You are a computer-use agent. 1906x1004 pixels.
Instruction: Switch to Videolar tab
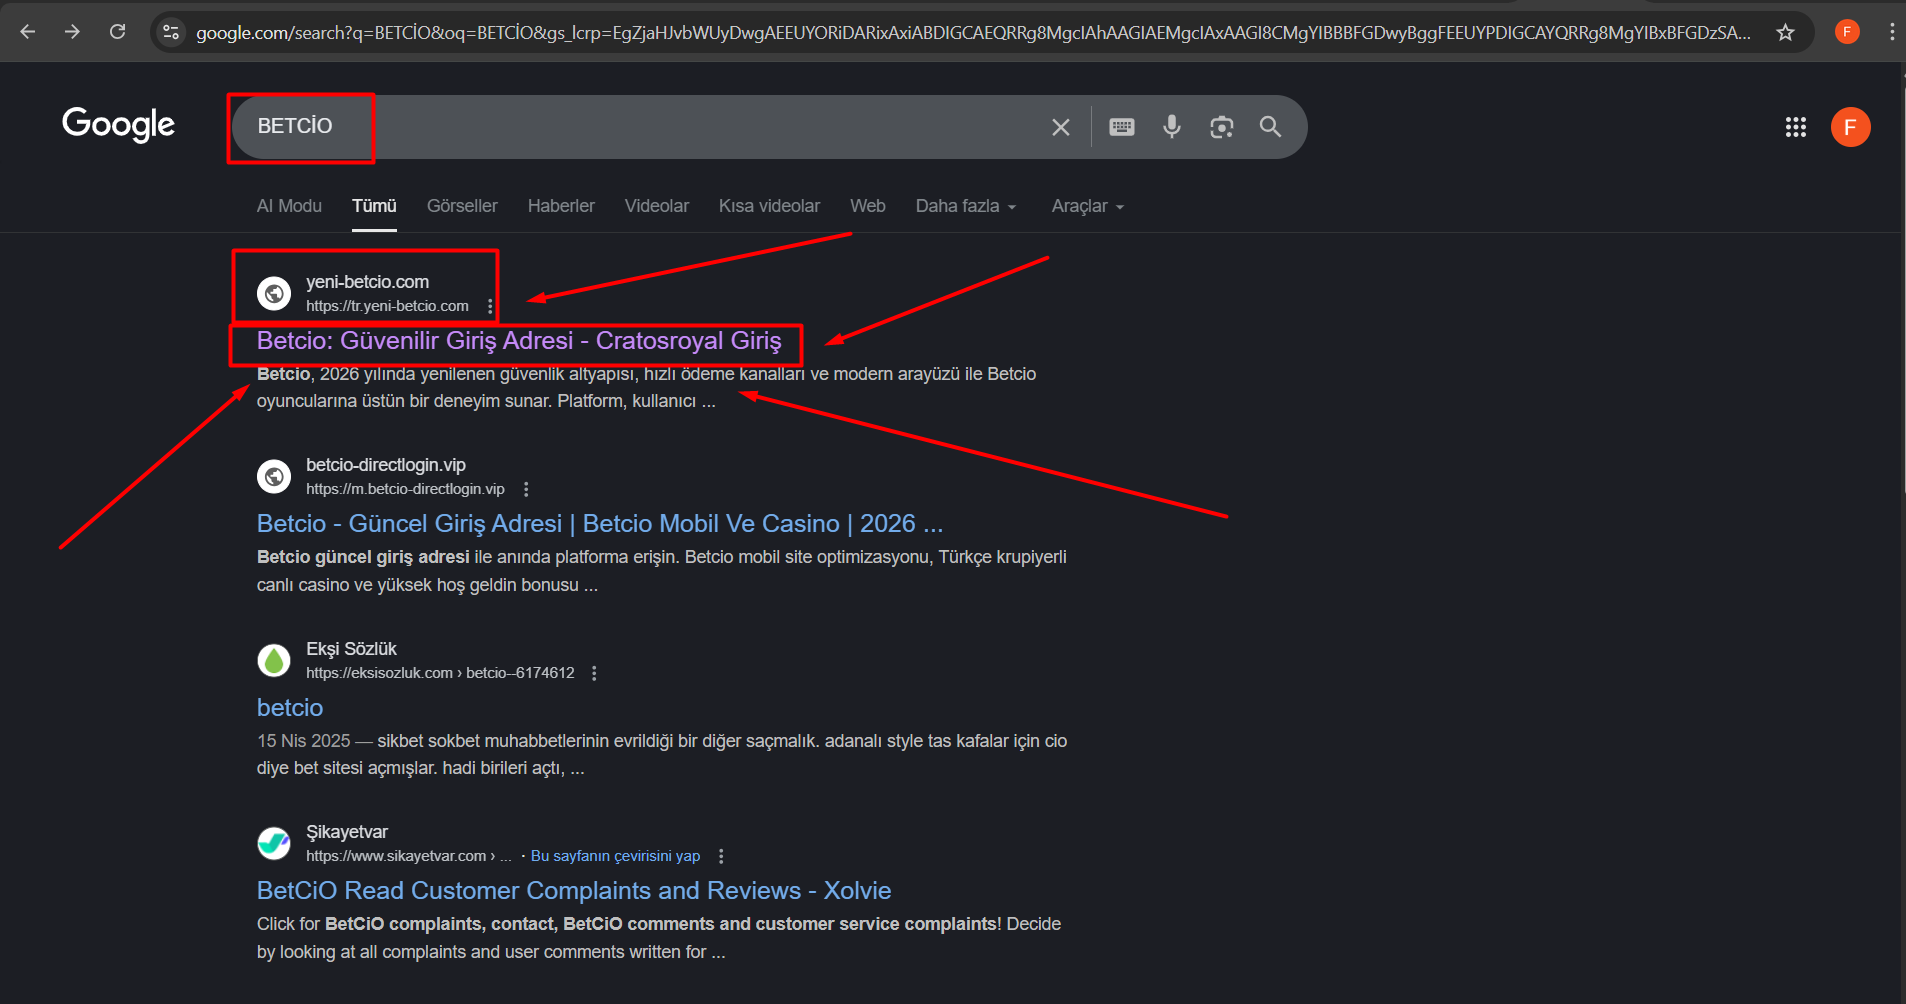(x=657, y=206)
